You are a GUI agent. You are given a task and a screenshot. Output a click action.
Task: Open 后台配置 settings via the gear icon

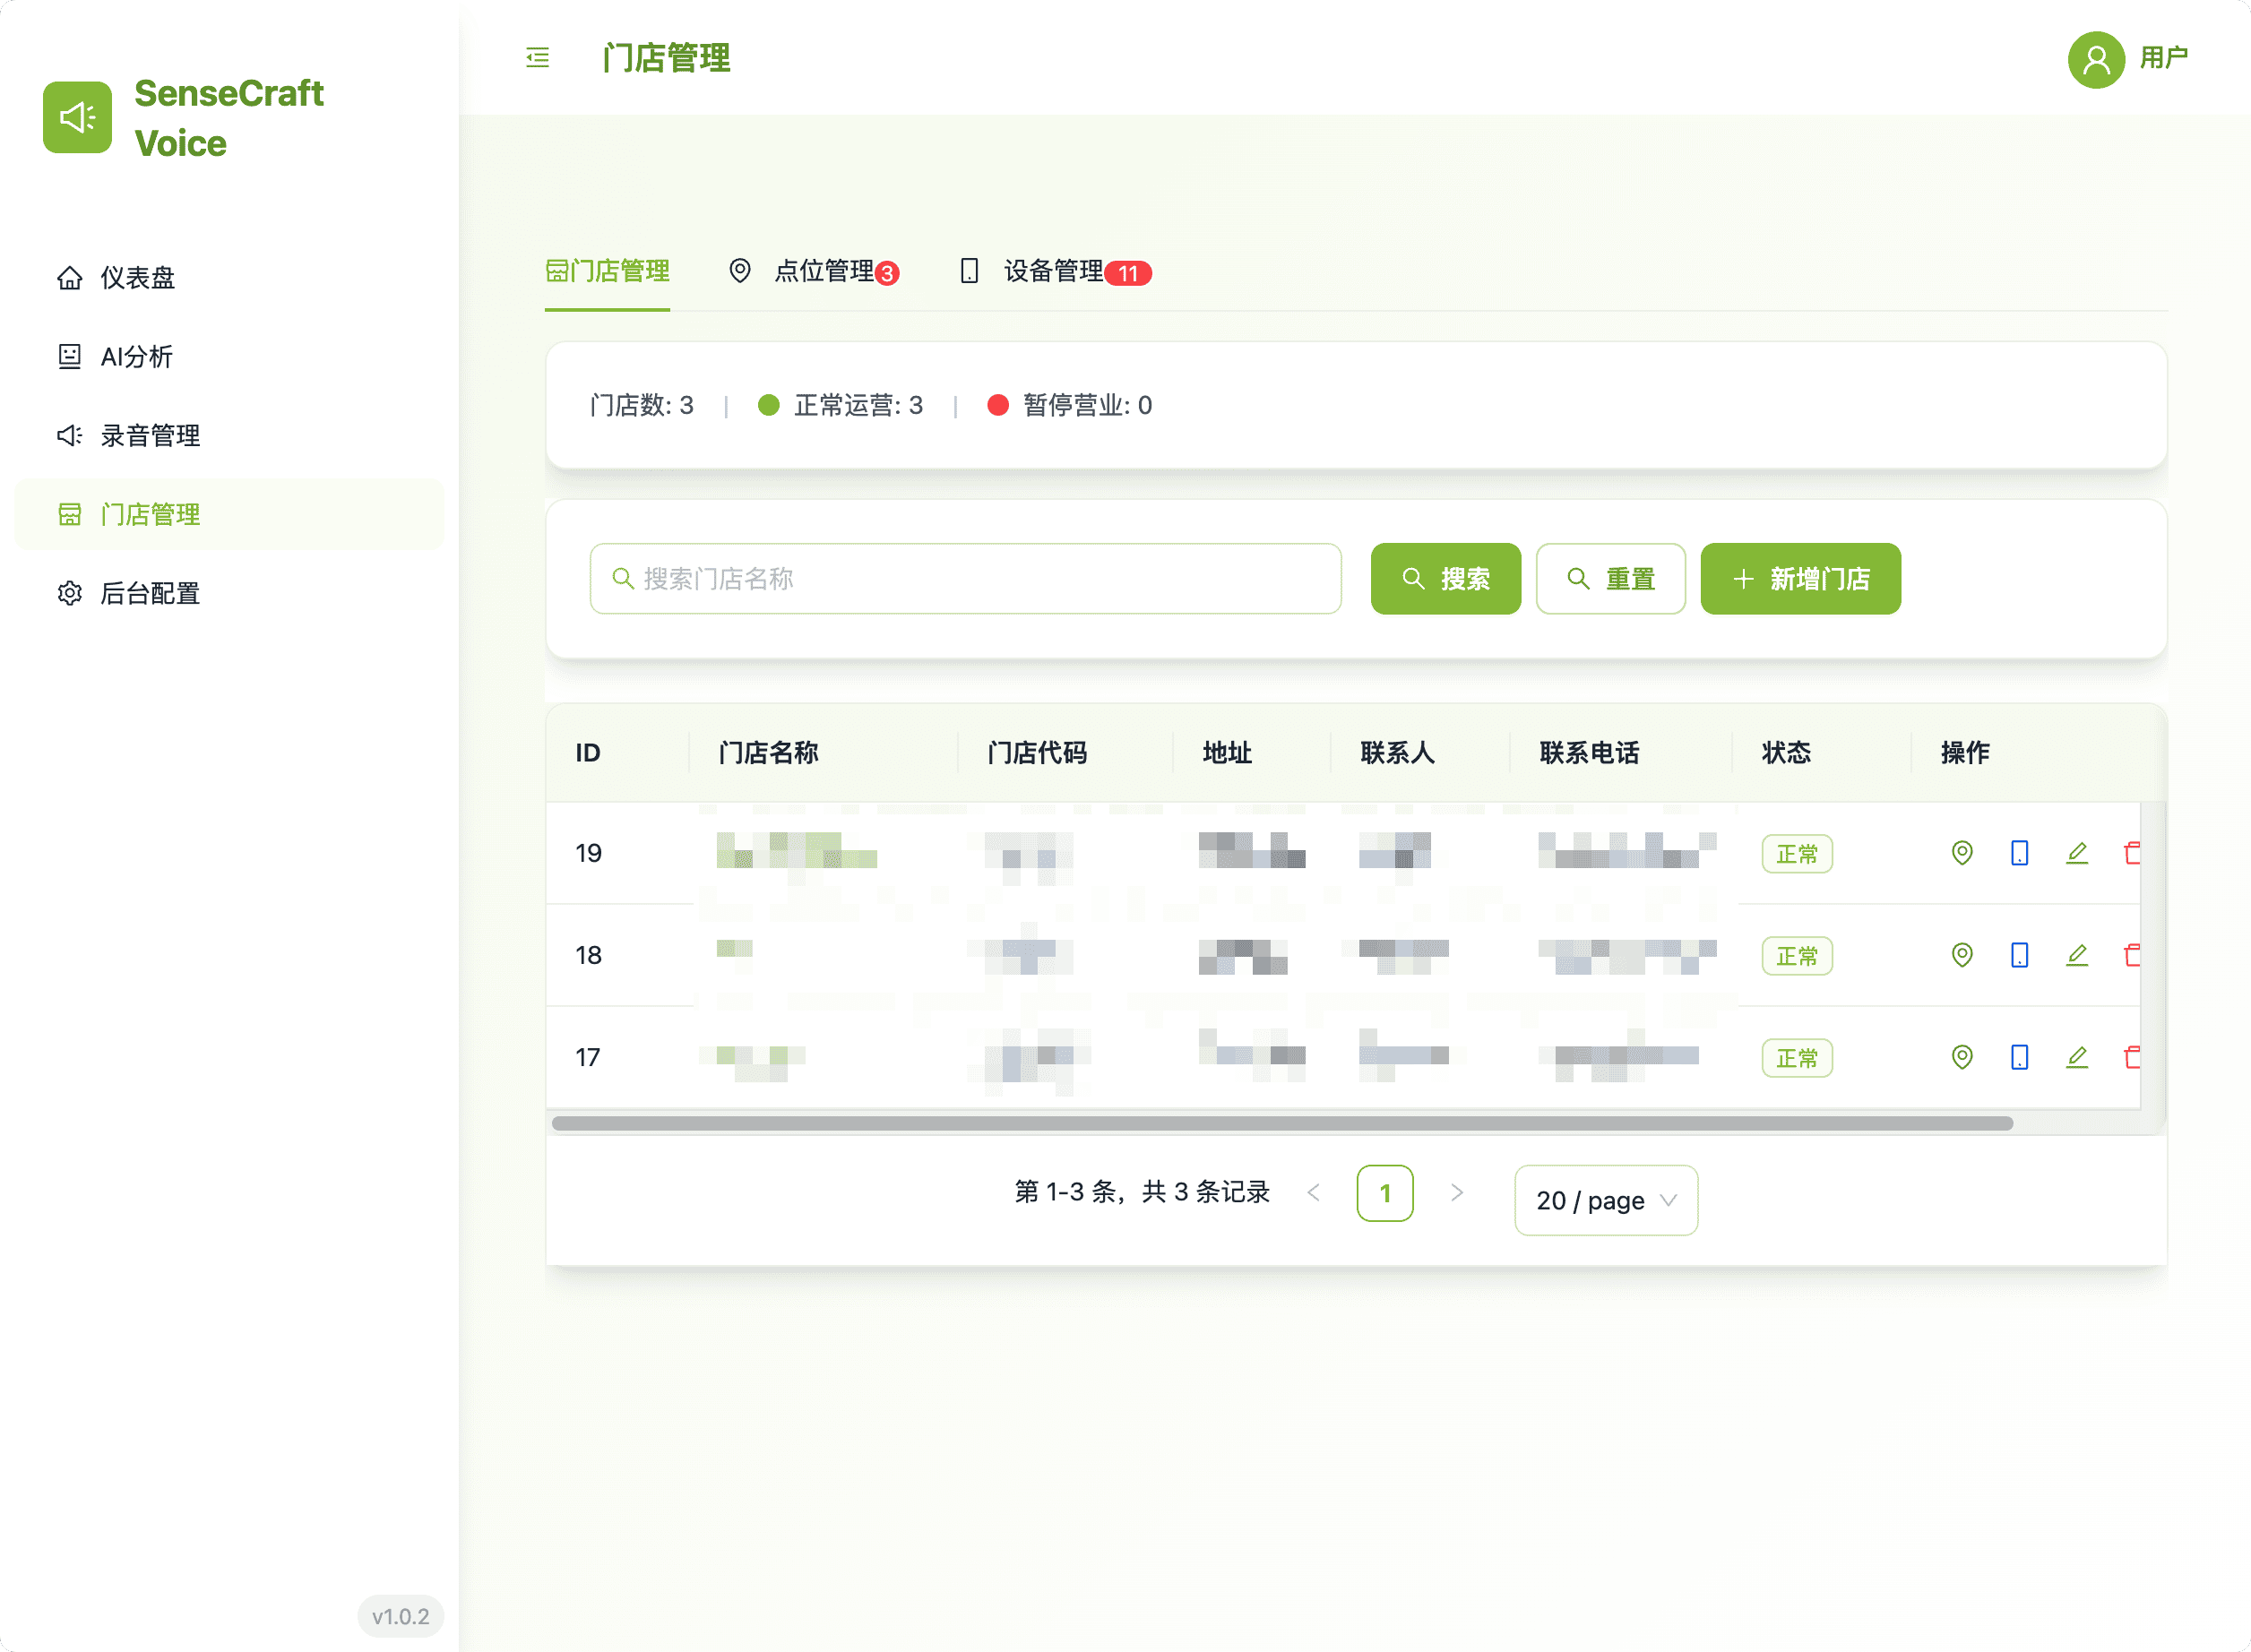[150, 593]
